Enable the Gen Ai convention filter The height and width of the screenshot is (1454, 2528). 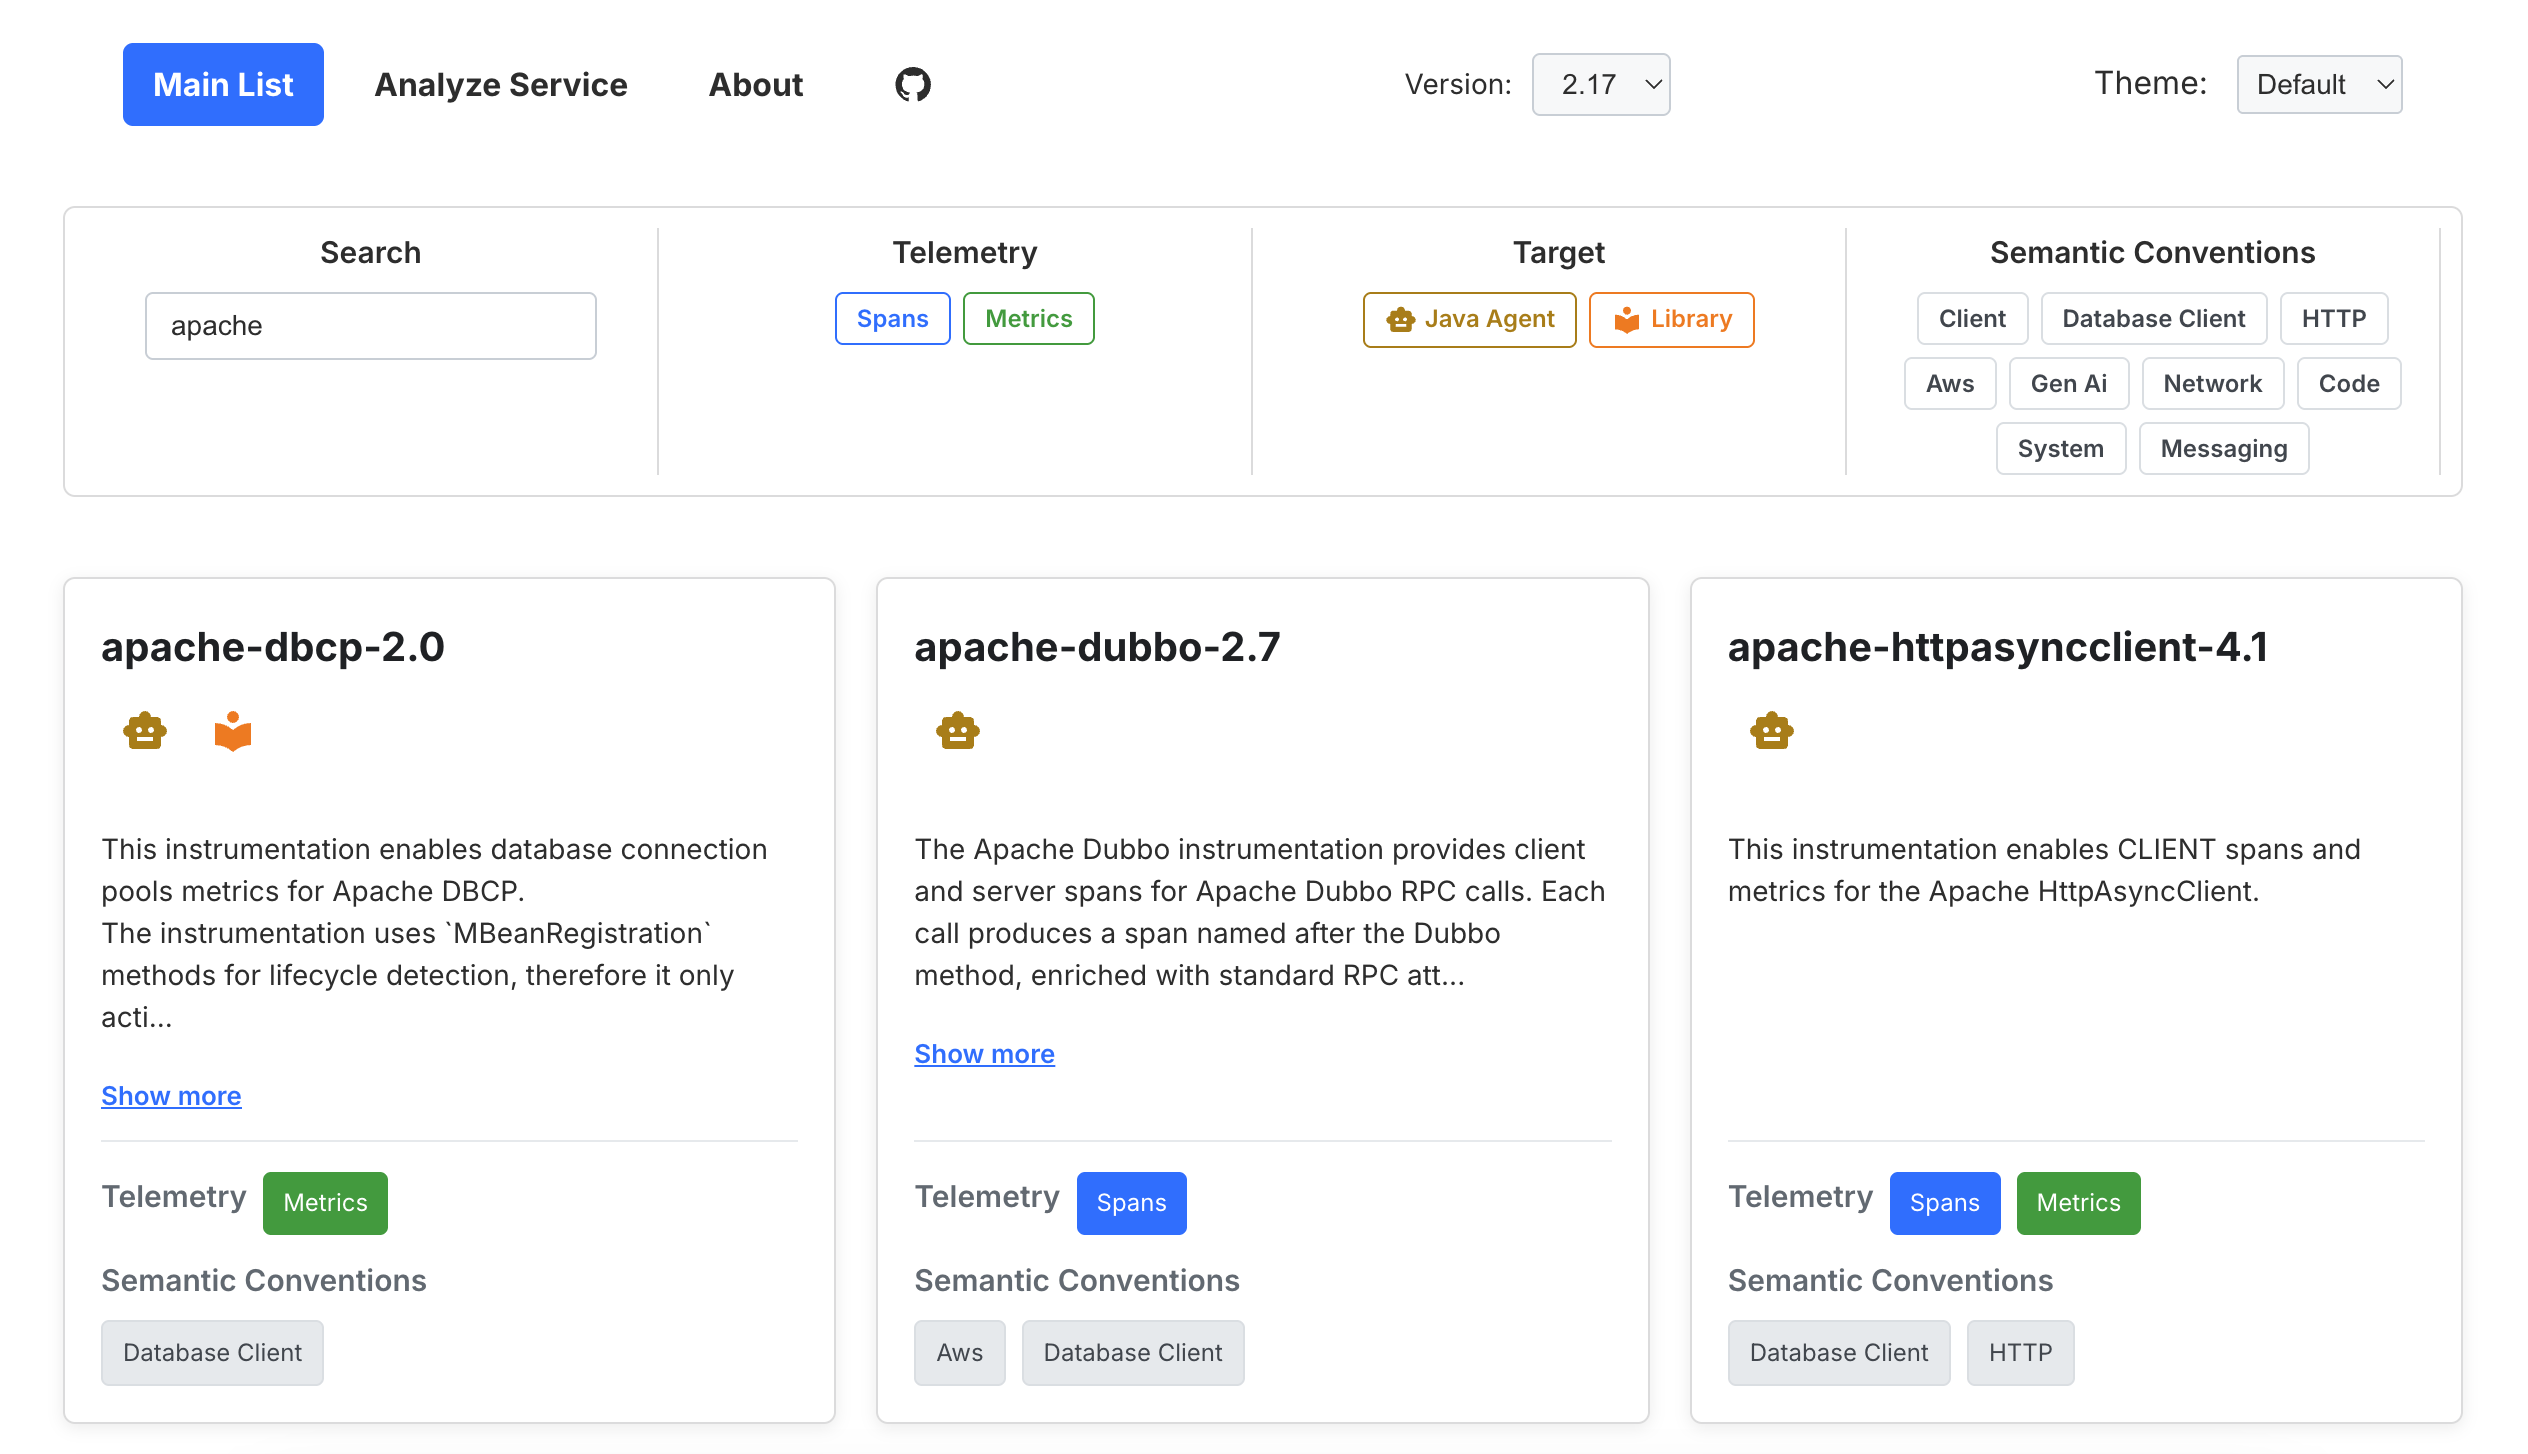click(2068, 384)
